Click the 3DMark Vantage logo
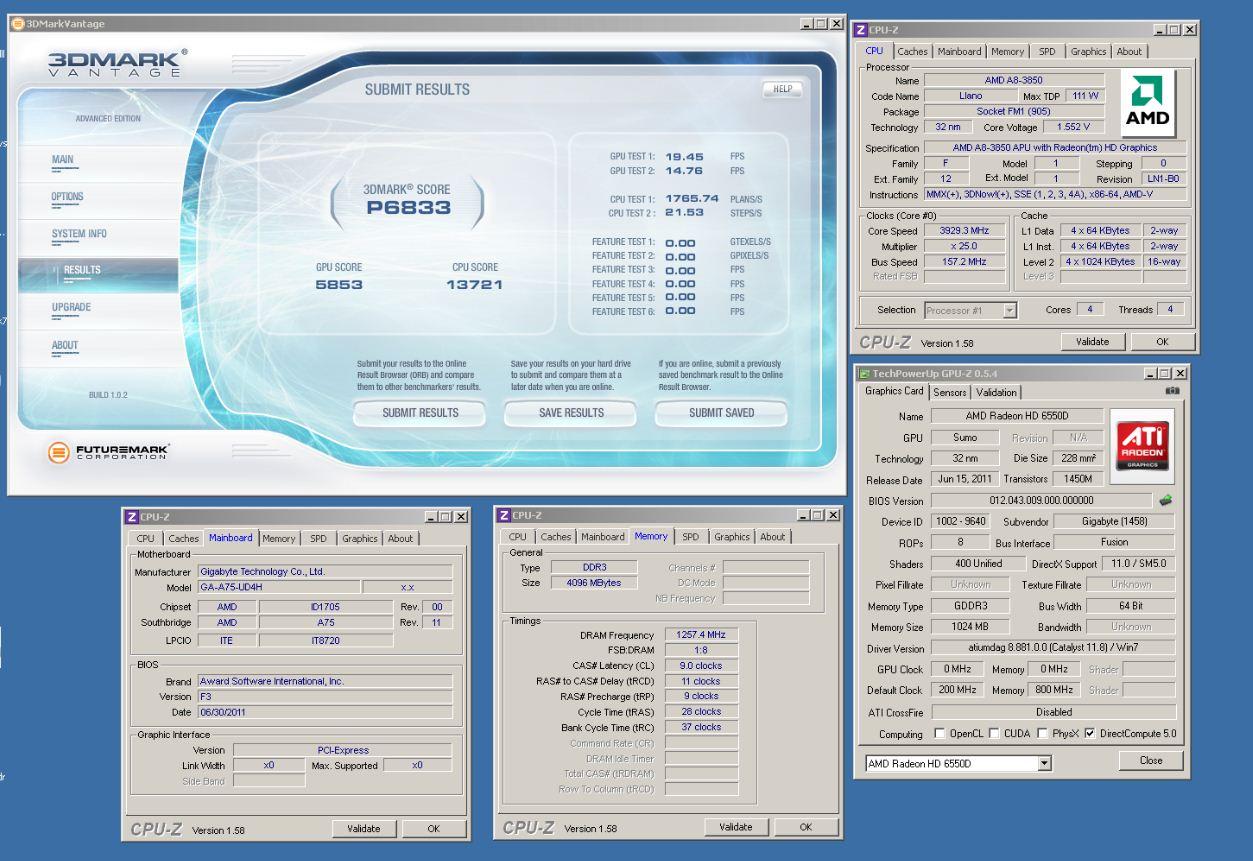Image resolution: width=1253 pixels, height=861 pixels. point(118,63)
